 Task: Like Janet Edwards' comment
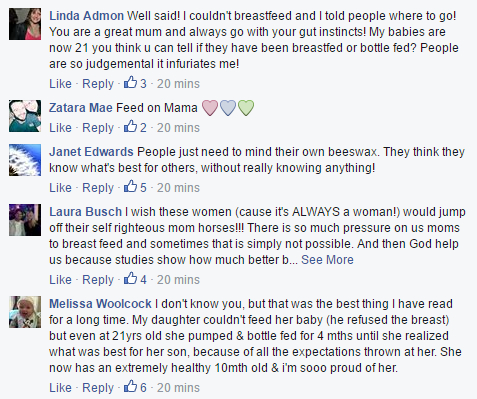60,187
